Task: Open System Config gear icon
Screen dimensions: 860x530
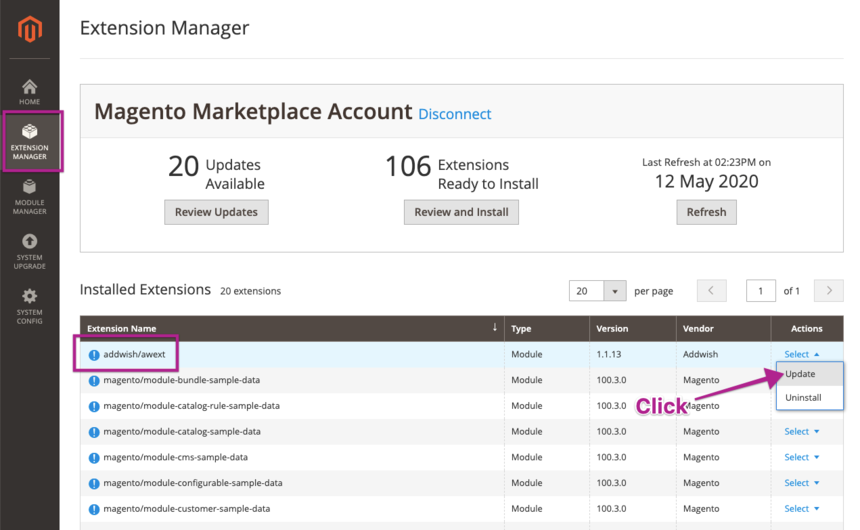Action: point(30,305)
